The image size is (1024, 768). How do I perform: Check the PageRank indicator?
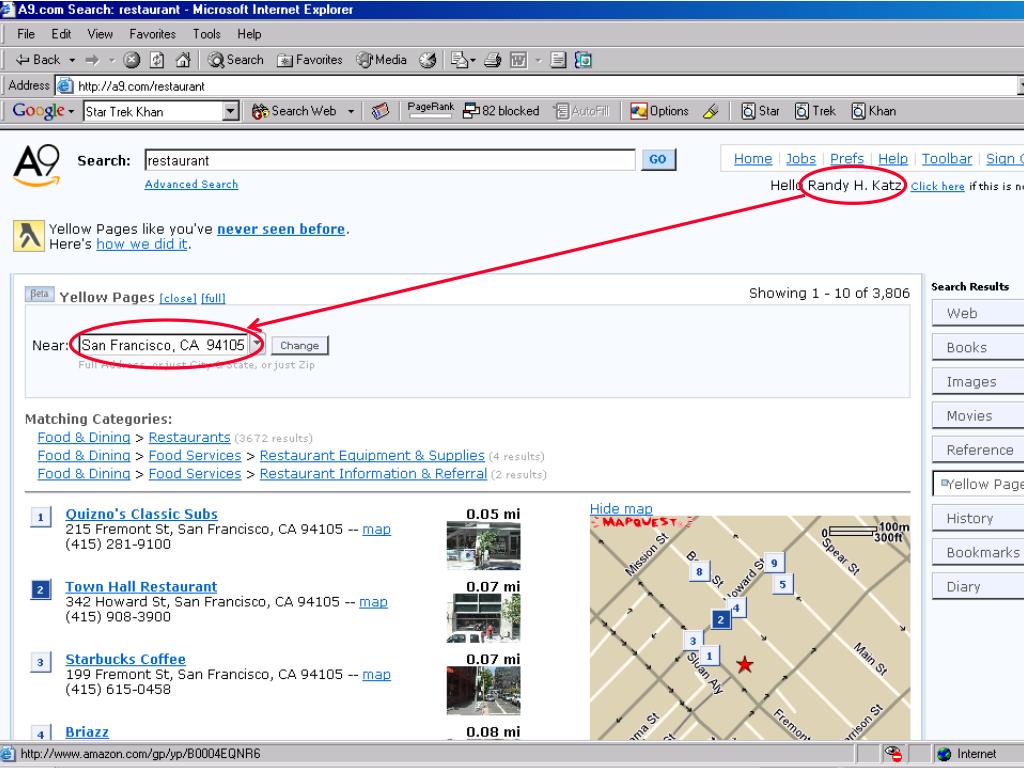point(430,110)
